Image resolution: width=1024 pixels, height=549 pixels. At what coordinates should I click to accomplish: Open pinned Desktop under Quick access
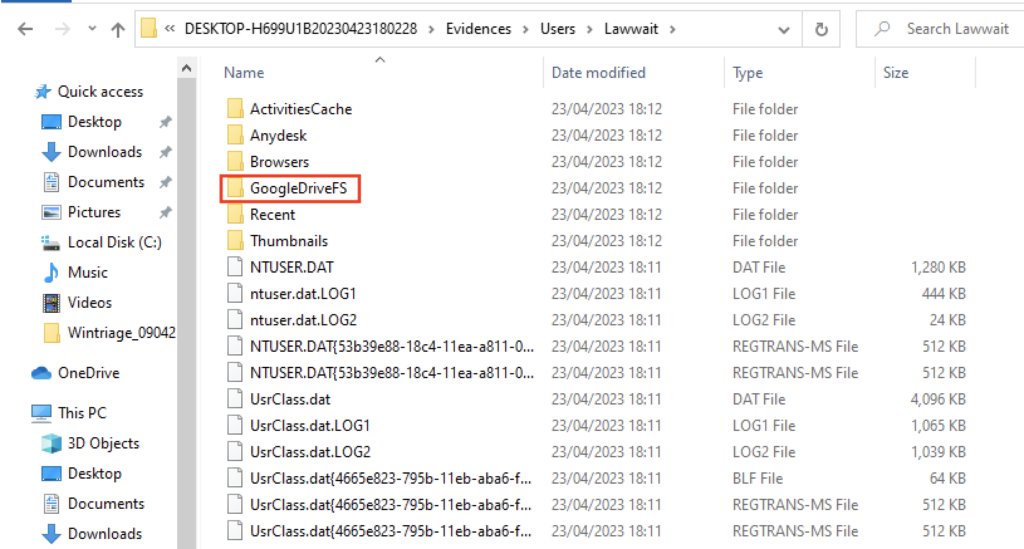click(95, 121)
